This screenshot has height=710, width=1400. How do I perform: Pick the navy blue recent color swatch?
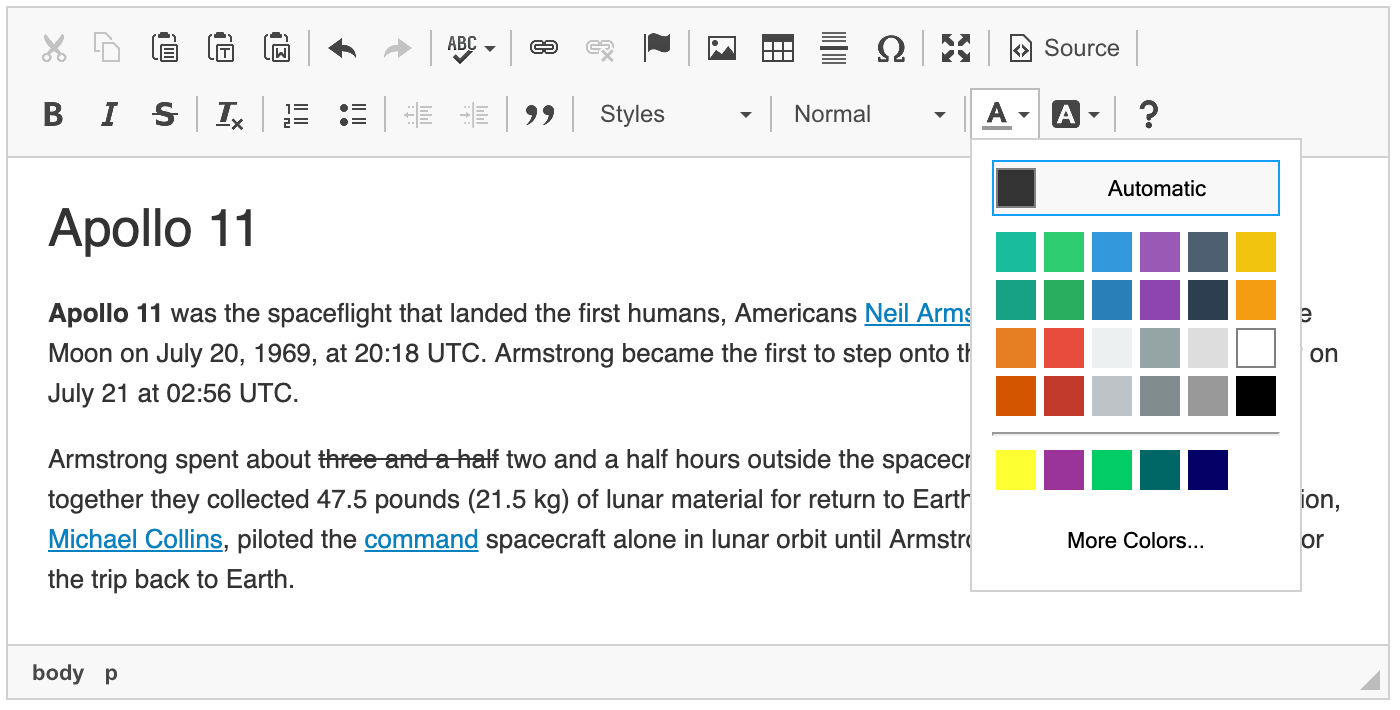(1208, 470)
